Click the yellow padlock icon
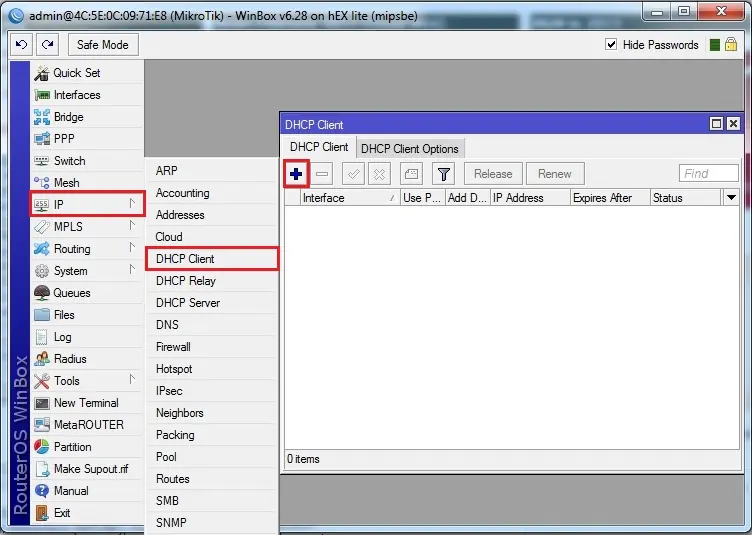752x535 pixels. (x=731, y=45)
